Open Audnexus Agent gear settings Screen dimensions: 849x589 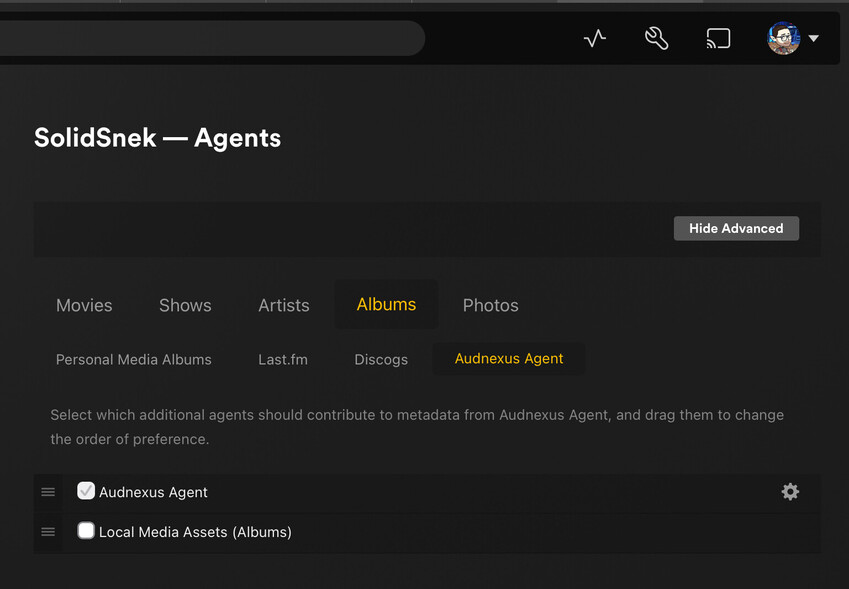790,492
